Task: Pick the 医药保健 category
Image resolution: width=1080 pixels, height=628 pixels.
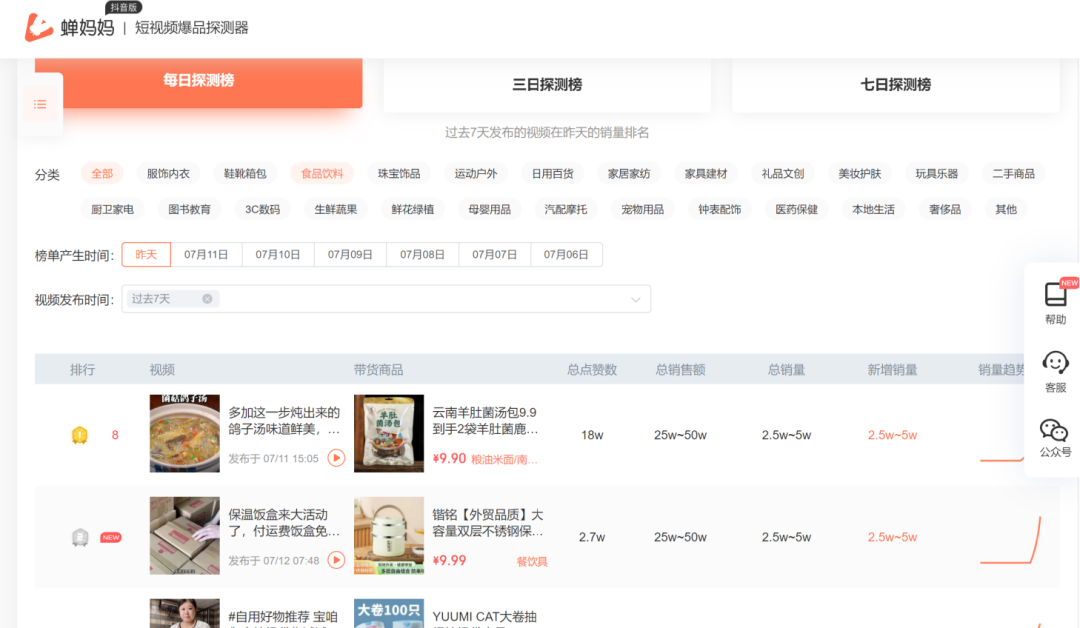Action: tap(796, 209)
